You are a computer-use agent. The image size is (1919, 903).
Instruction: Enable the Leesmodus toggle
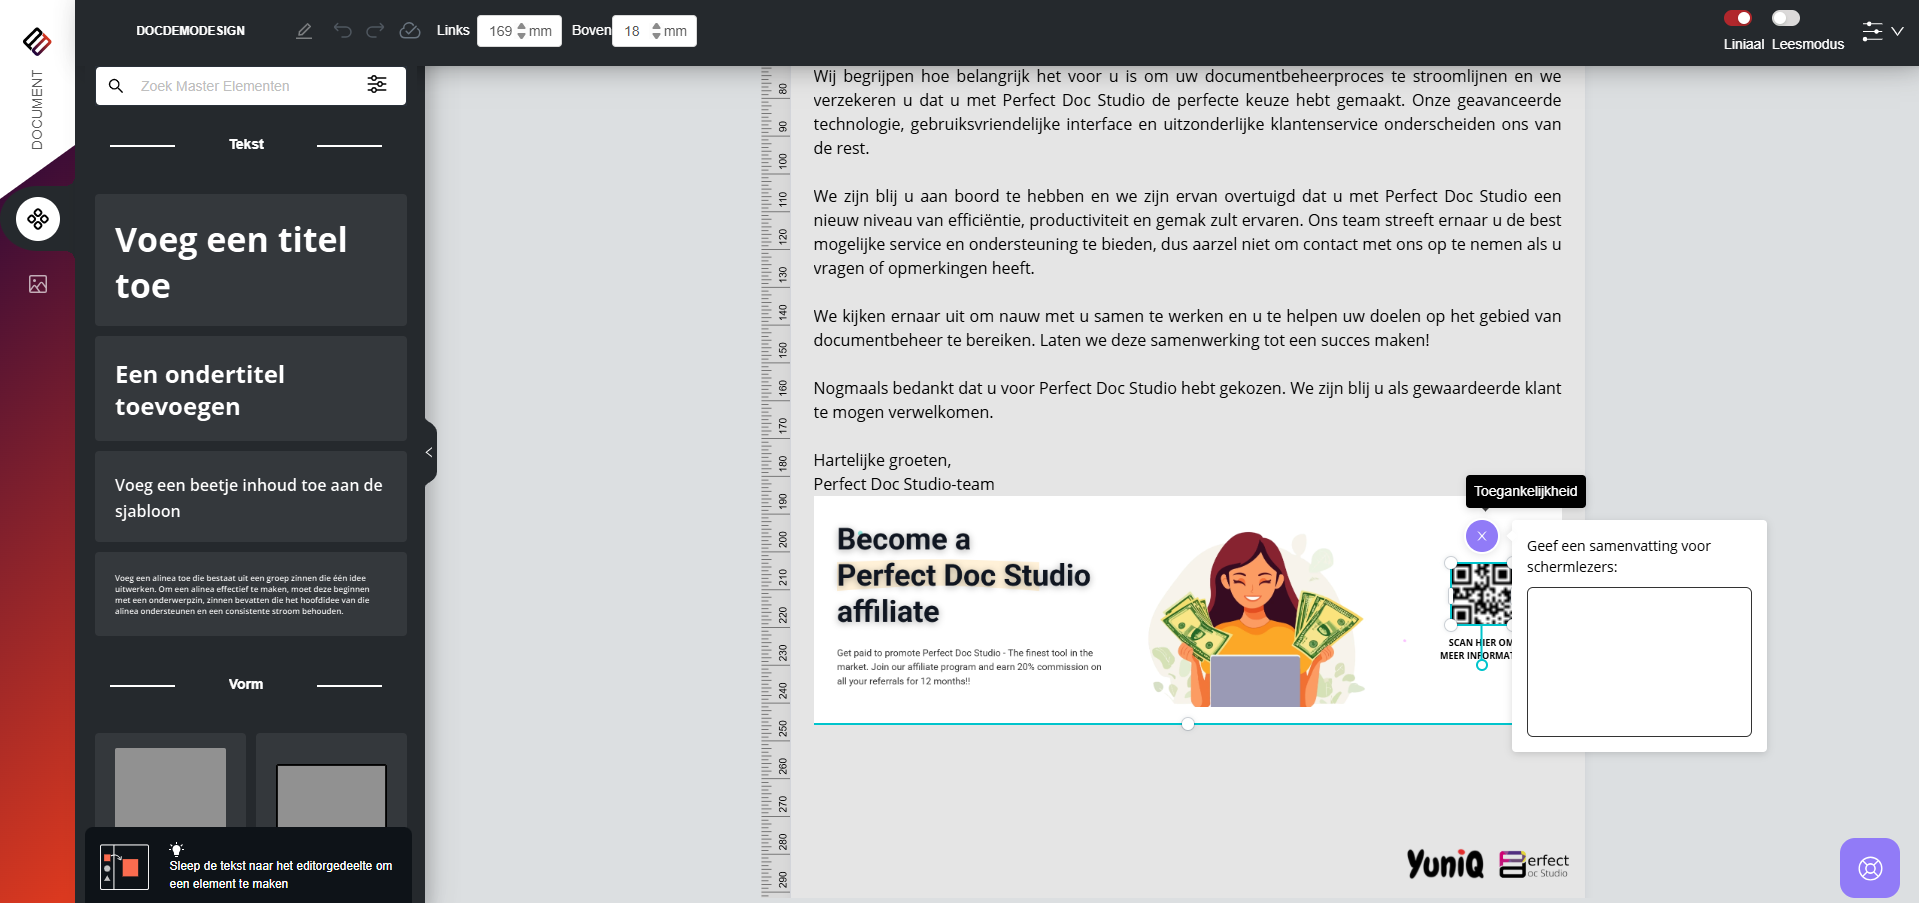[1785, 18]
